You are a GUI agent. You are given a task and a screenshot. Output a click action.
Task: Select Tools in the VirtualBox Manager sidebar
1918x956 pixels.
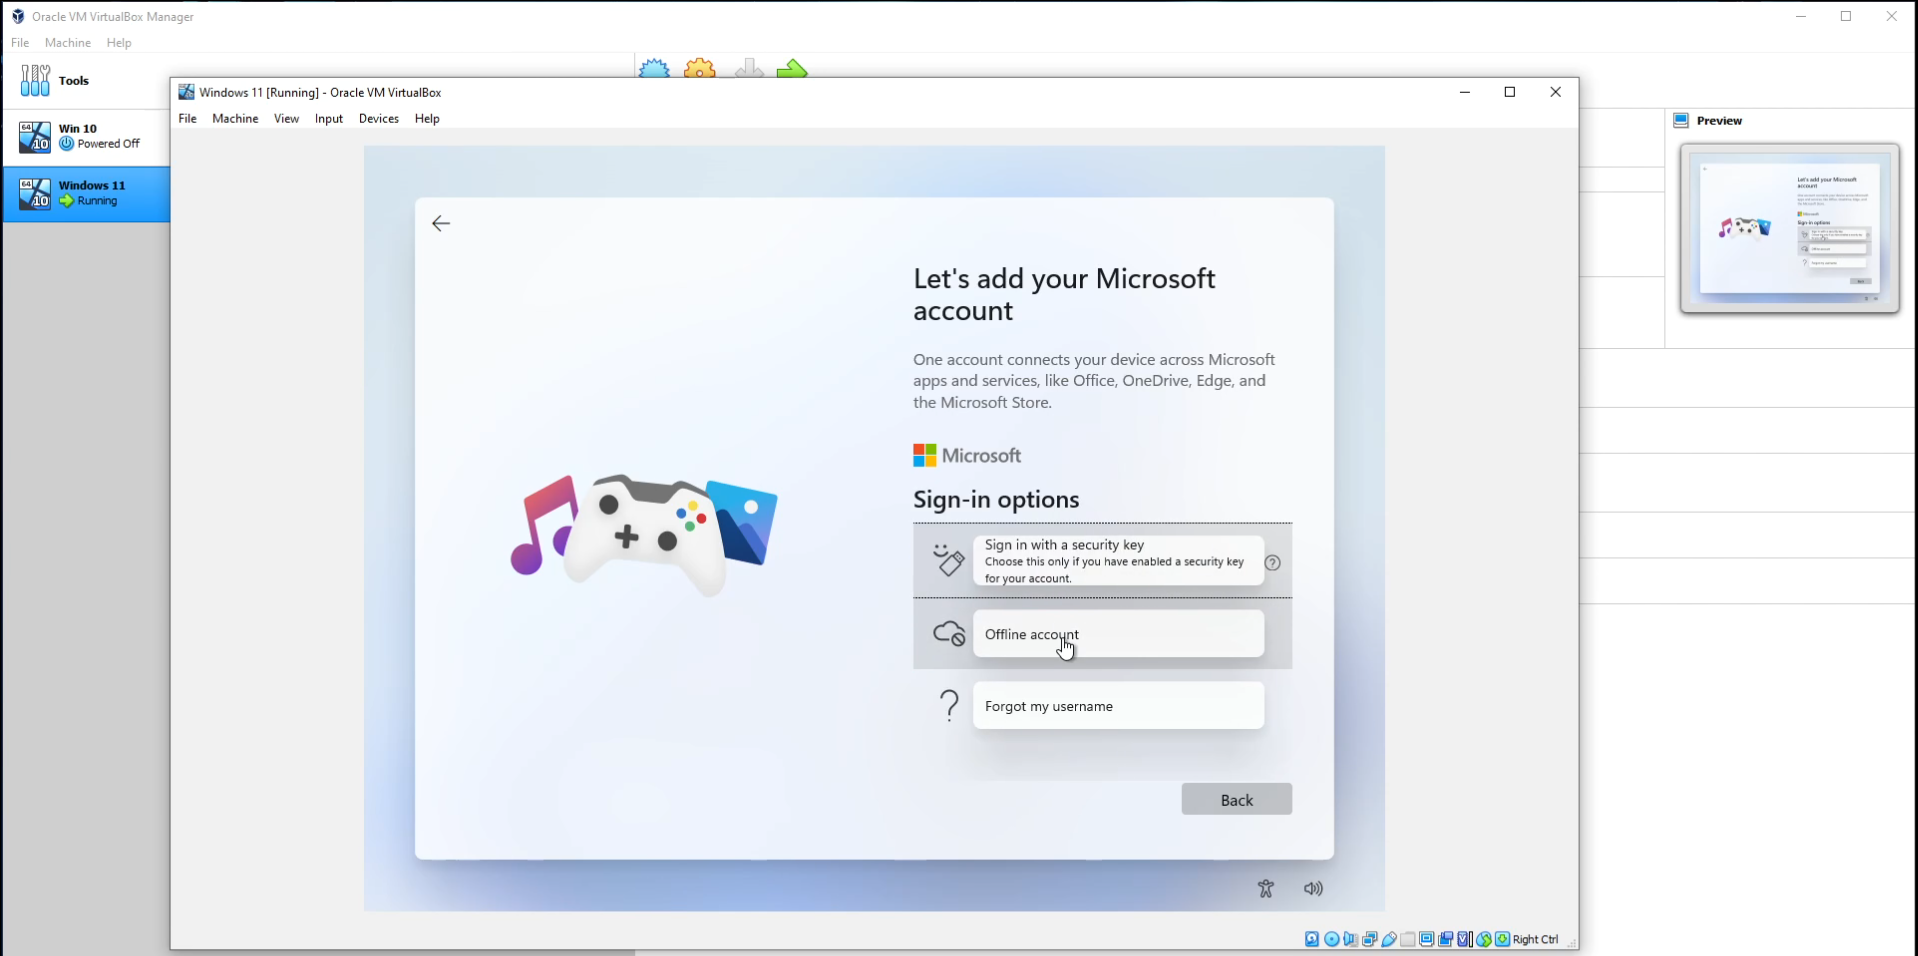point(86,81)
